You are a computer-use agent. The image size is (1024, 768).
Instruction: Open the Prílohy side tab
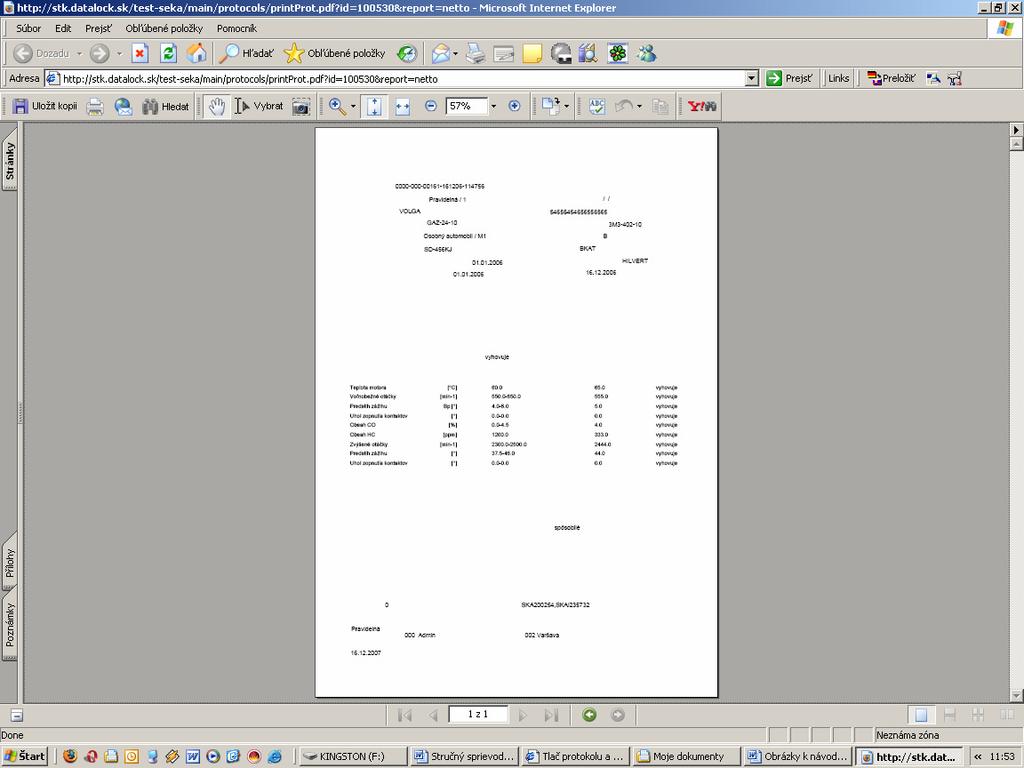pyautogui.click(x=10, y=562)
